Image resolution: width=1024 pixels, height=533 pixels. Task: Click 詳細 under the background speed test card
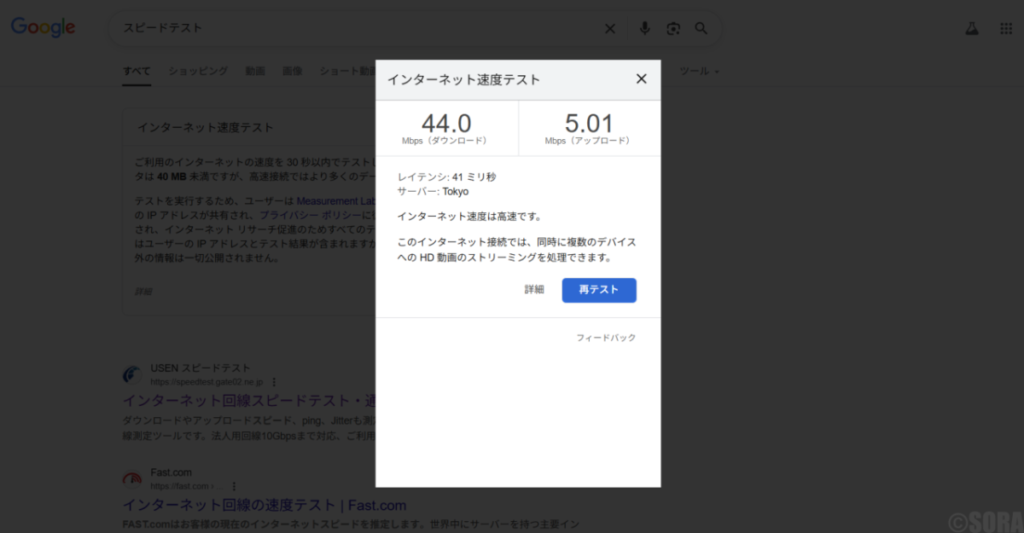(143, 291)
